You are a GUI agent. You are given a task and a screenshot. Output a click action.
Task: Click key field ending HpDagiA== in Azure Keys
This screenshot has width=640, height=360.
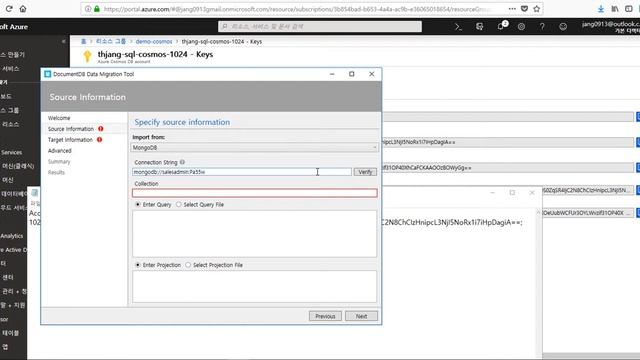click(x=508, y=142)
